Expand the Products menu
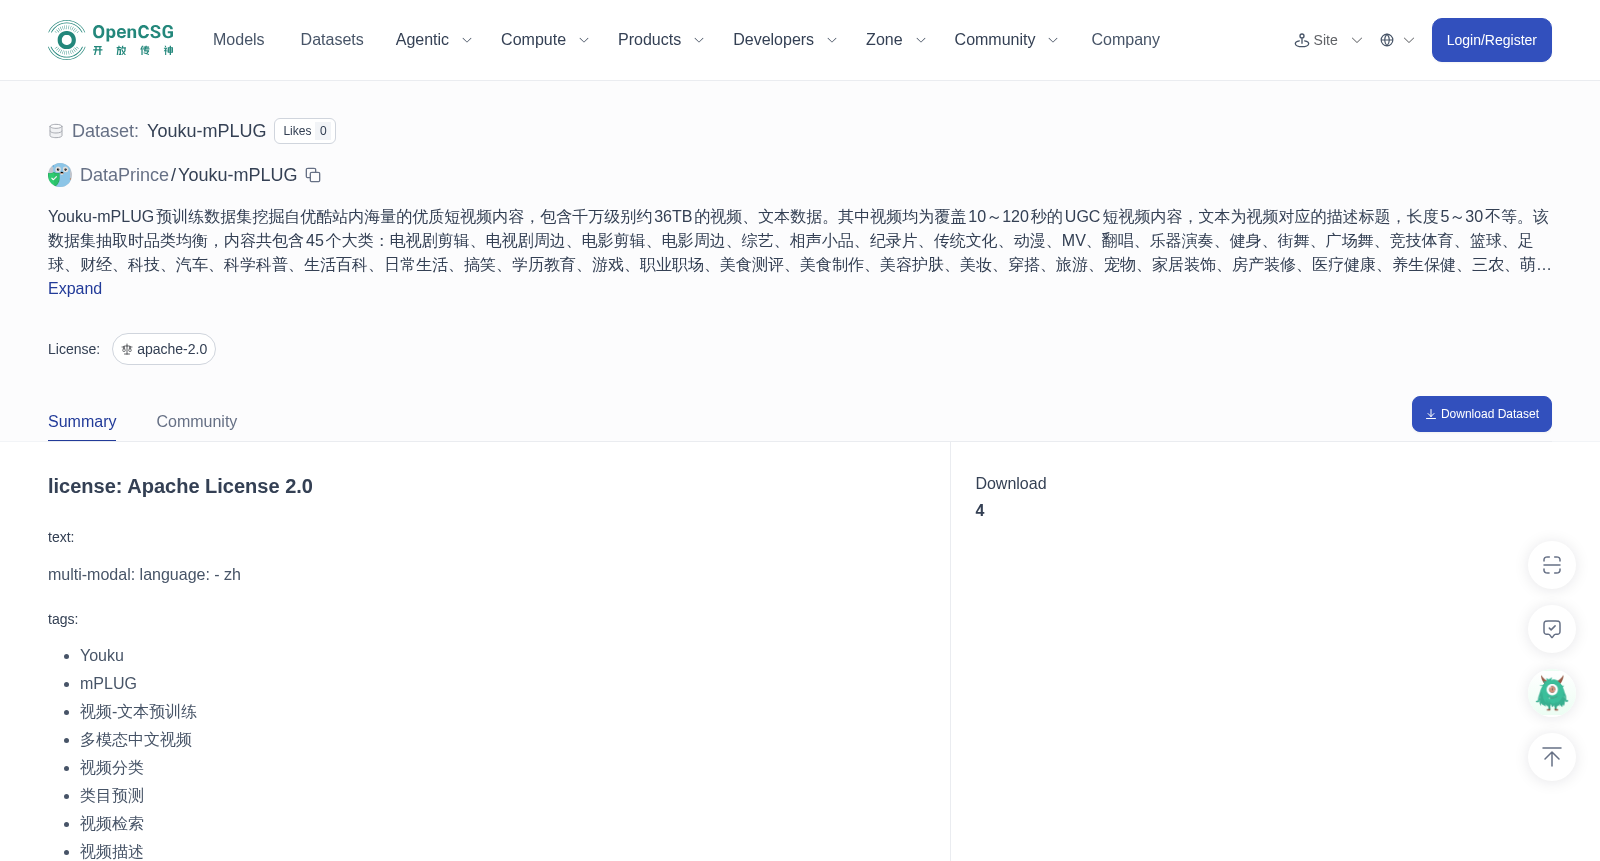1600x861 pixels. pyautogui.click(x=661, y=40)
